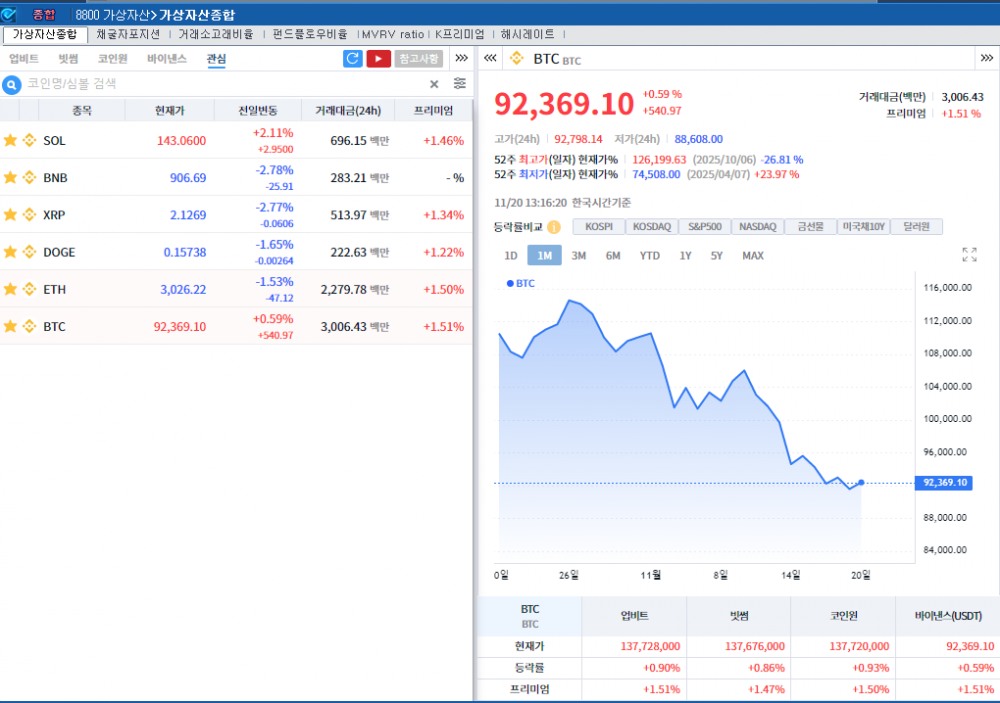Click the Binance BTC logo in the chart header
Viewport: 1000px width, 703px height.
point(516,58)
